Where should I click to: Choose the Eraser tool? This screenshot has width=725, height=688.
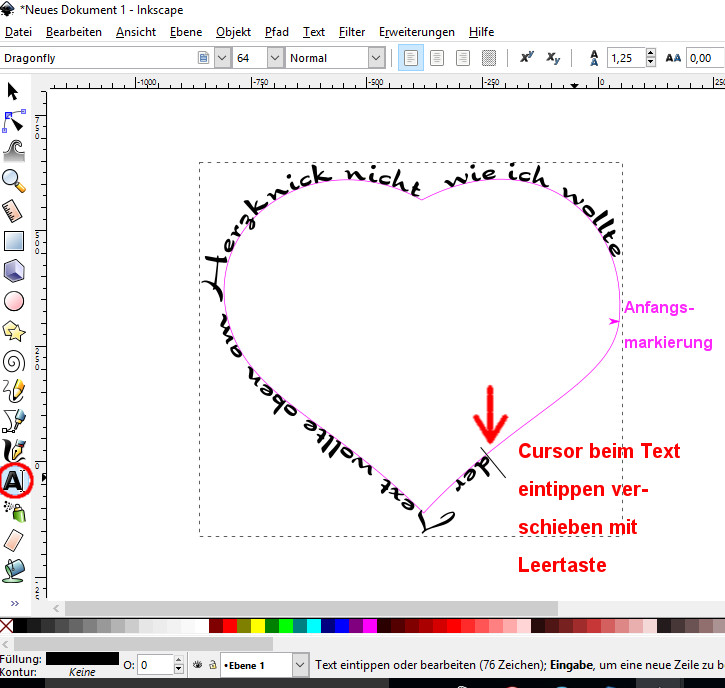click(13, 540)
